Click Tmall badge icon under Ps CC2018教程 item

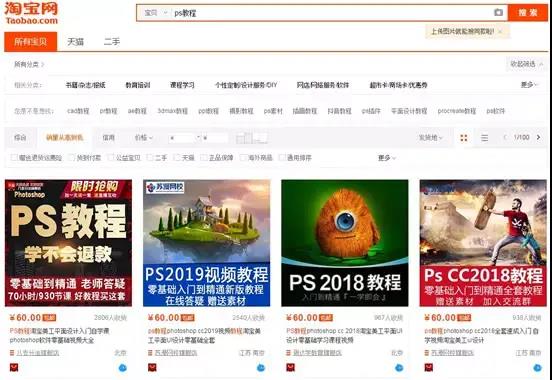(428, 368)
